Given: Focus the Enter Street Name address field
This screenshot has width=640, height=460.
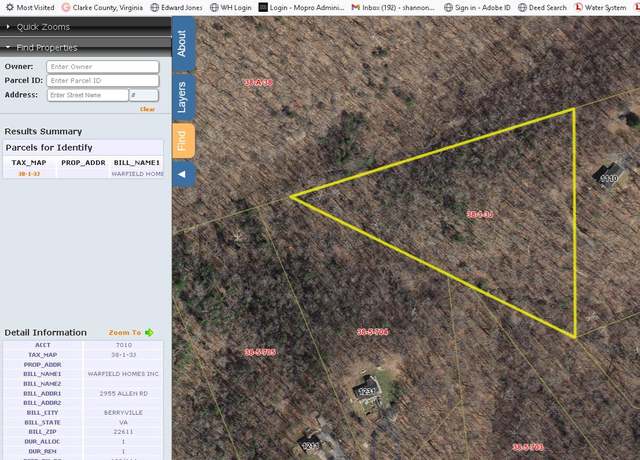Looking at the screenshot, I should (x=88, y=95).
